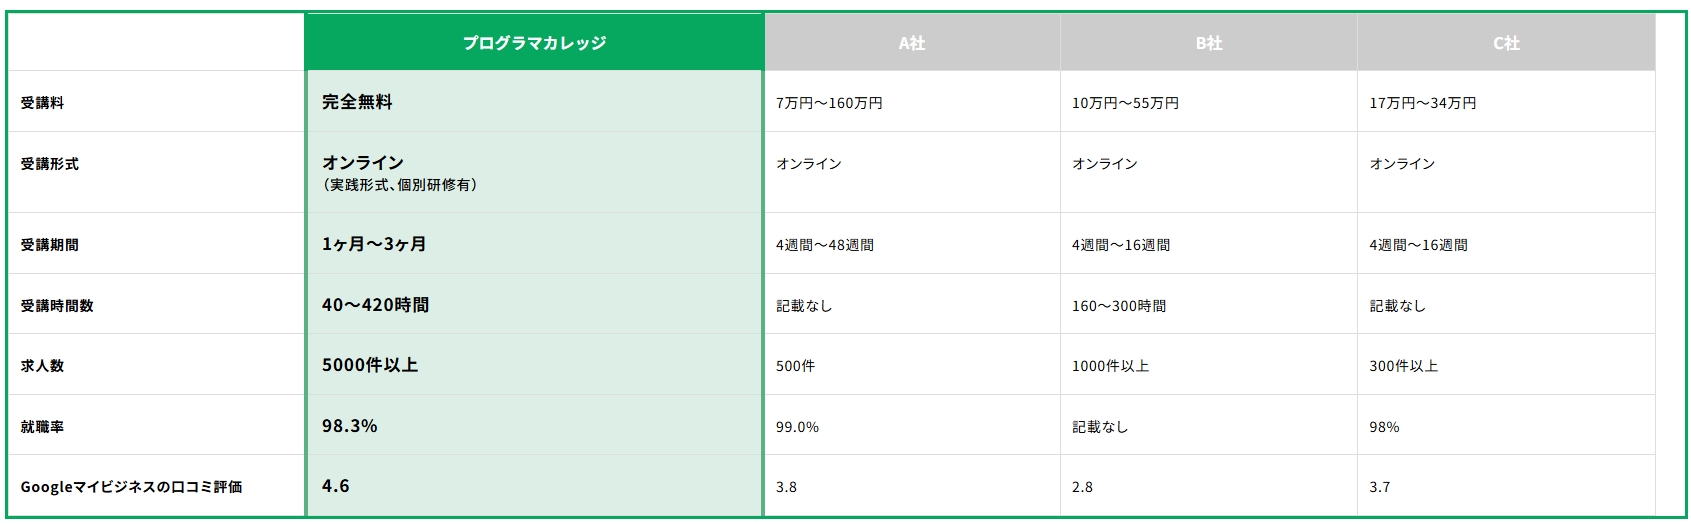Click the B社 column header

1208,43
